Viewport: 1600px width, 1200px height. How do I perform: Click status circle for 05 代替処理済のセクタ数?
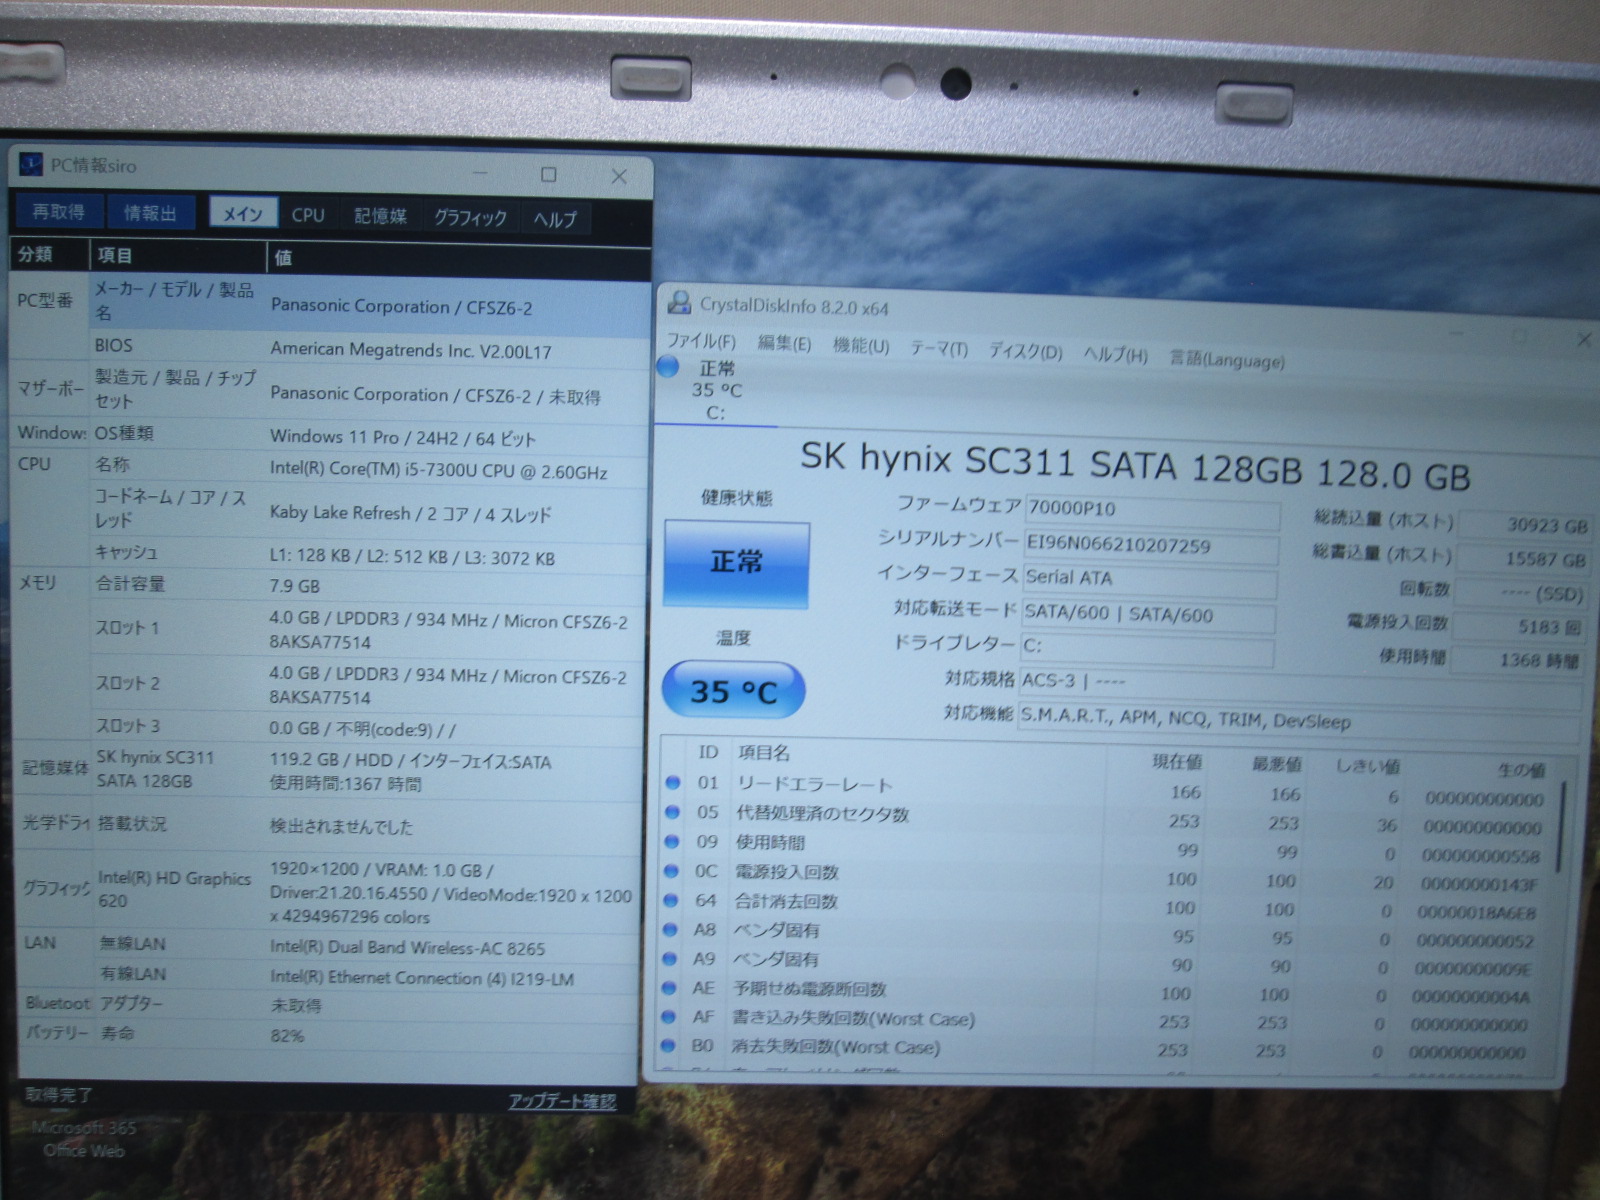point(673,812)
